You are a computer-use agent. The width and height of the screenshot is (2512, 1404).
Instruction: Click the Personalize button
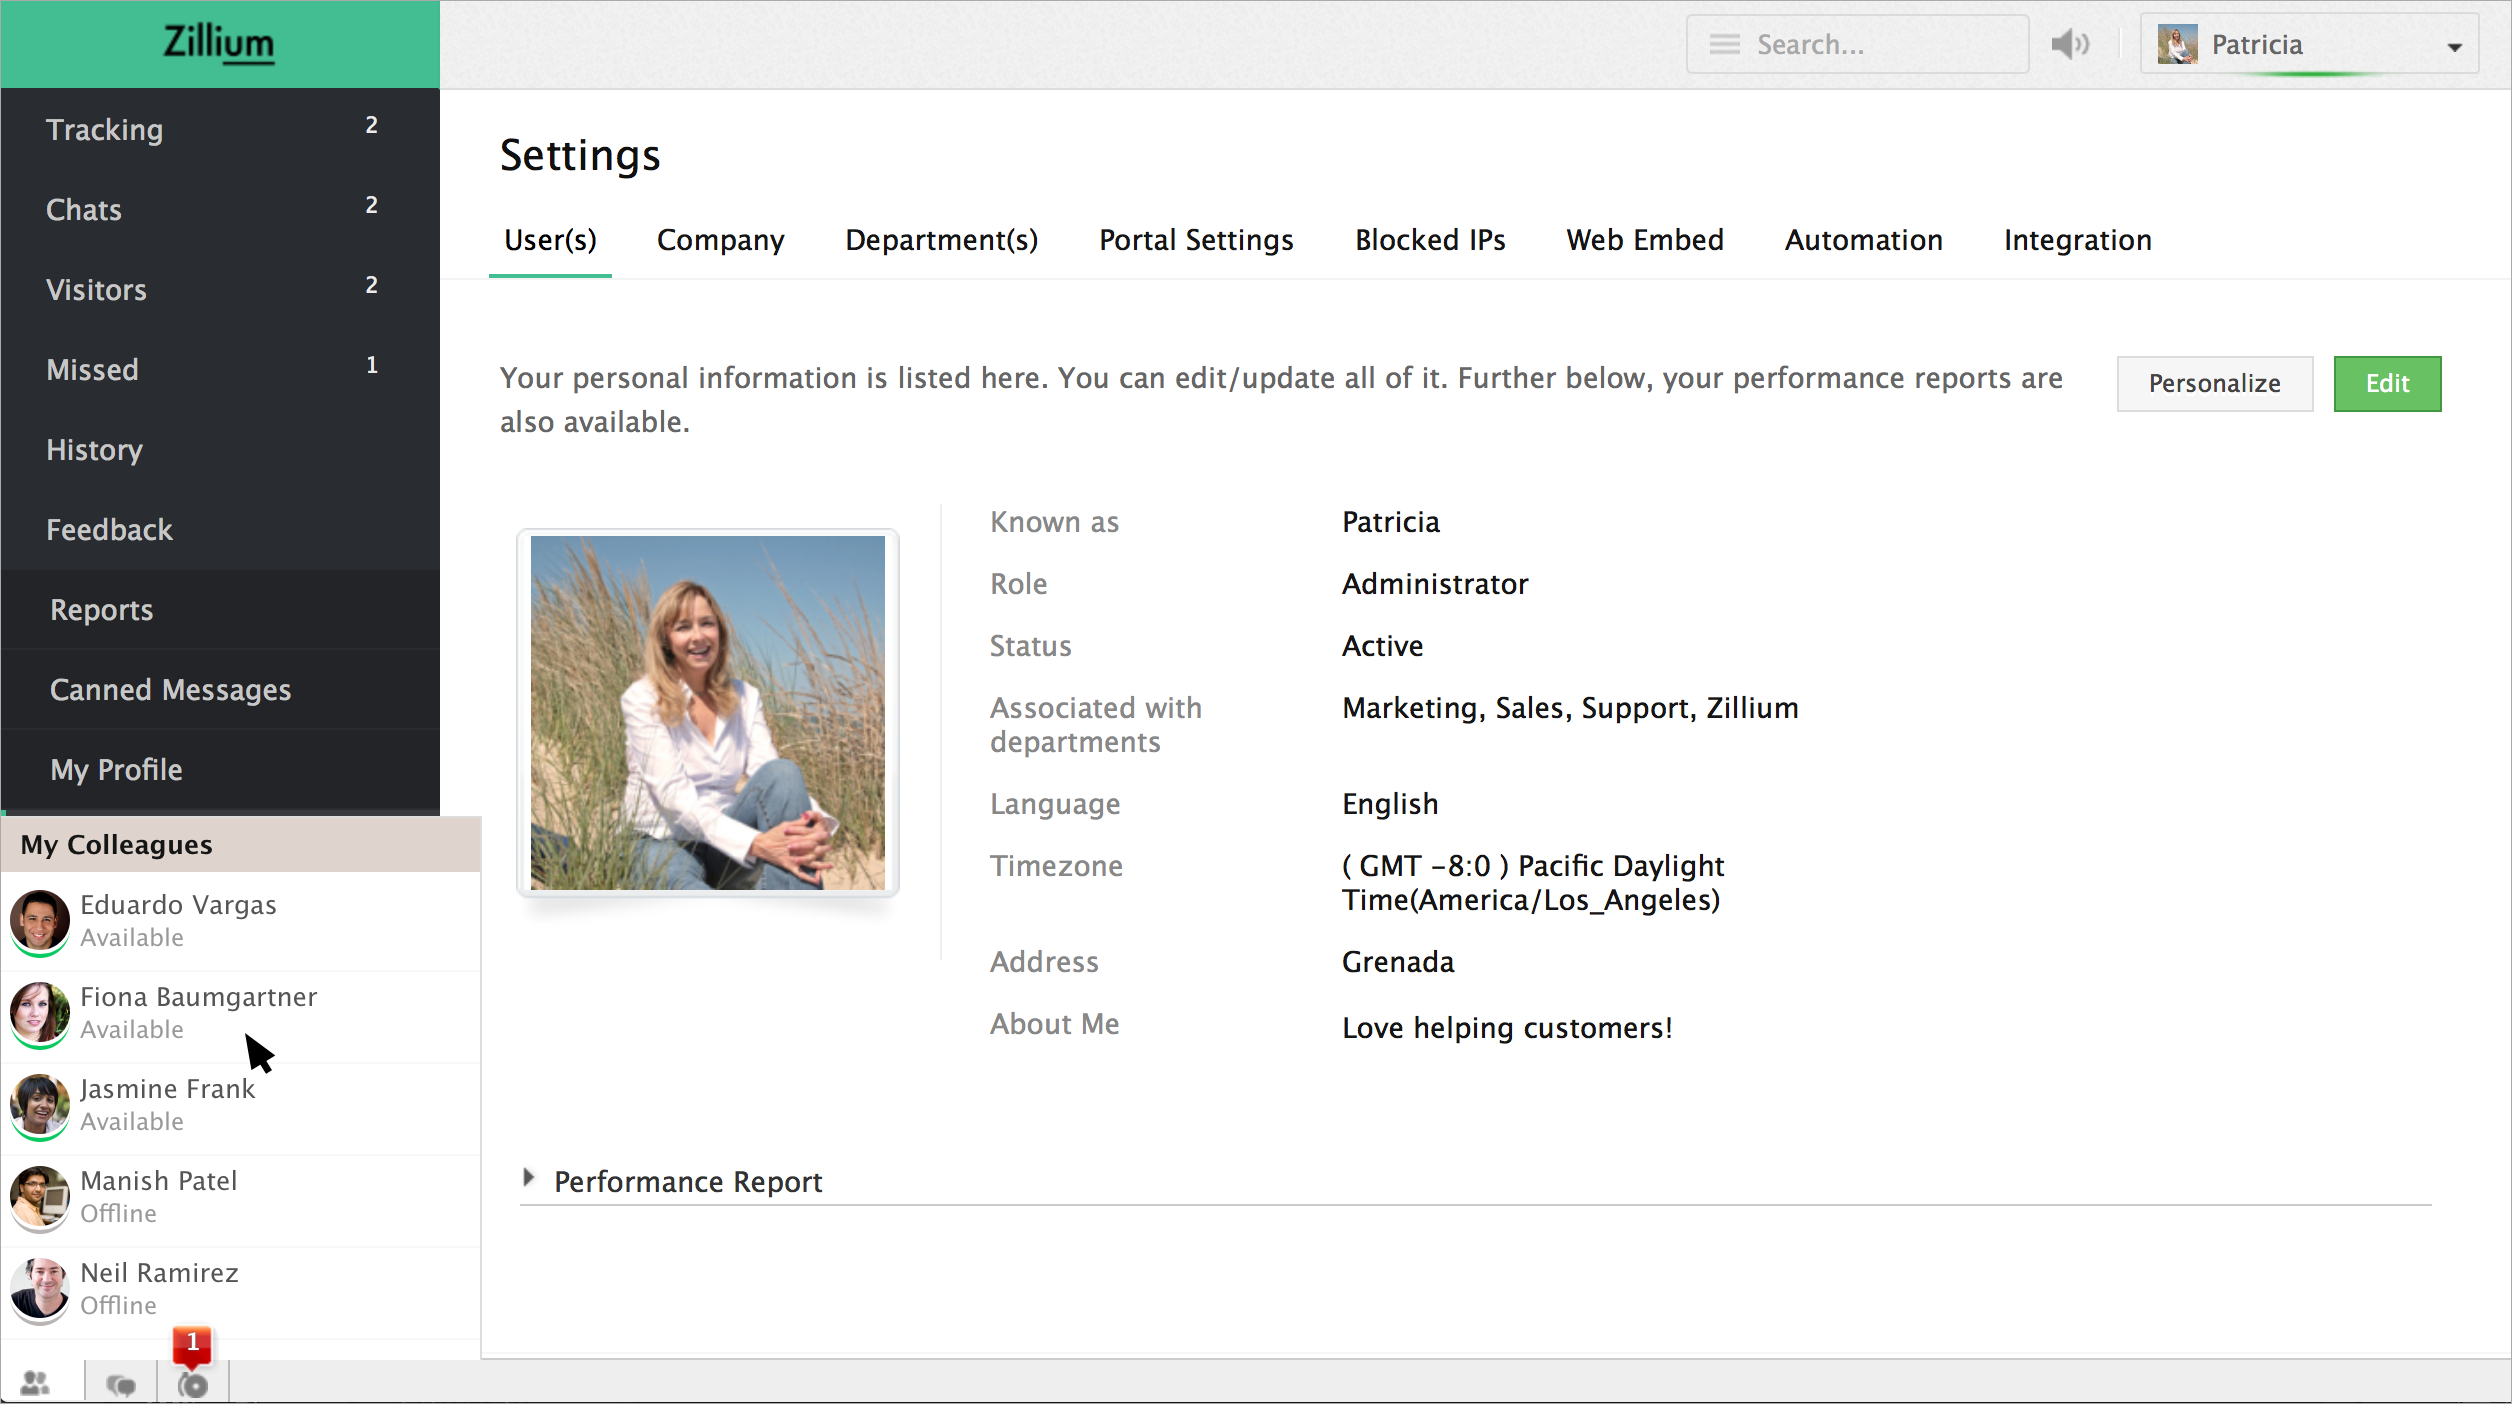pyautogui.click(x=2214, y=384)
